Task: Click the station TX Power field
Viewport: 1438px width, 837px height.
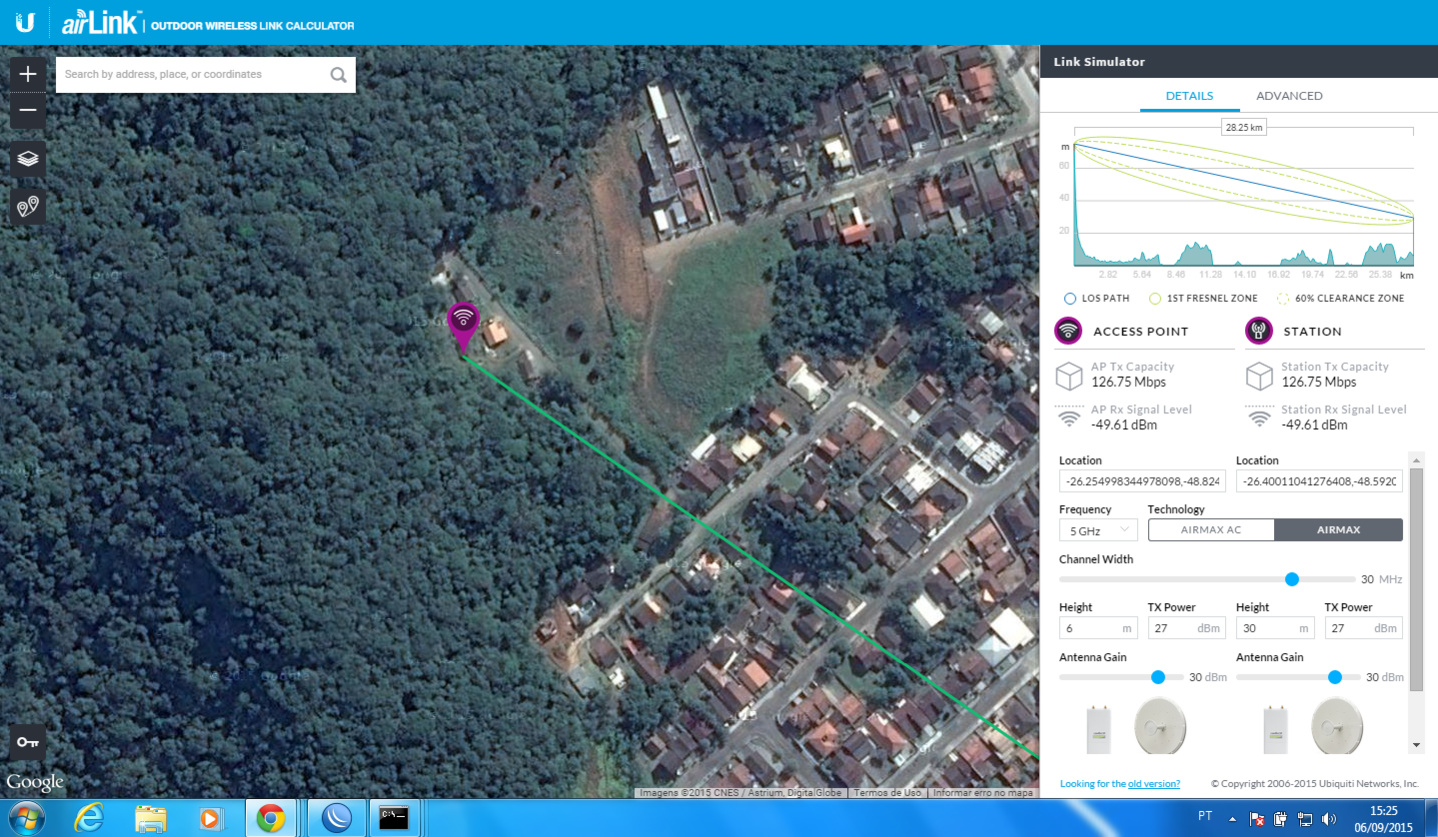Action: 1364,628
